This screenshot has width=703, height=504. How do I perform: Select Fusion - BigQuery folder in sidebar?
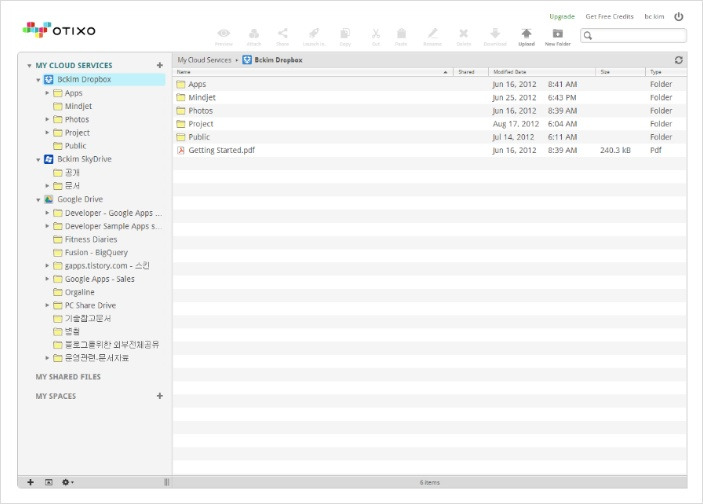pos(96,252)
